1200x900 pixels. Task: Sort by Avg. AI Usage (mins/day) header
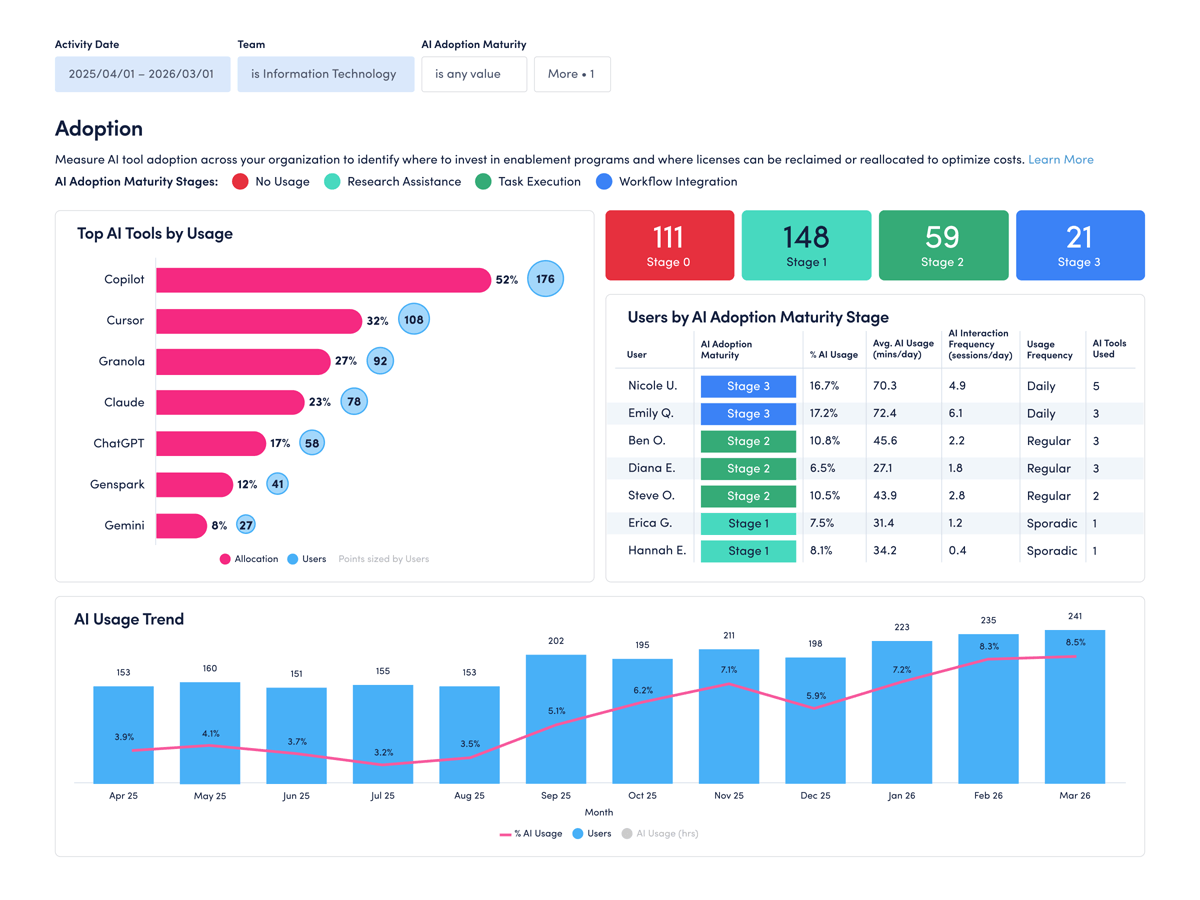coord(903,349)
